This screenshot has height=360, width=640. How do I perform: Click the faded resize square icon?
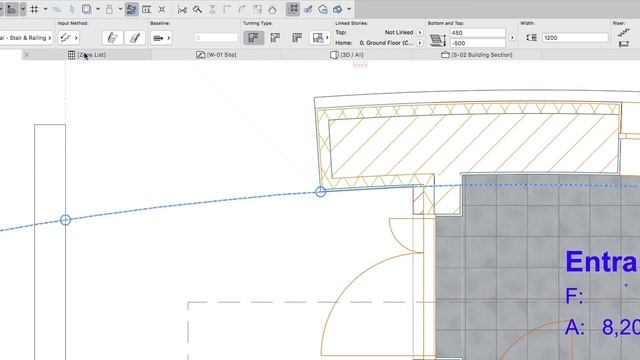coord(257,9)
